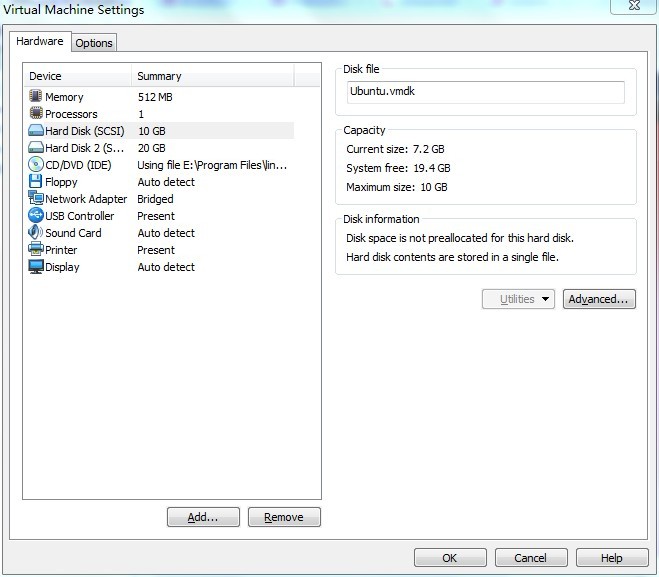The image size is (659, 577).
Task: Sort by the Device column header
Action: (x=77, y=76)
